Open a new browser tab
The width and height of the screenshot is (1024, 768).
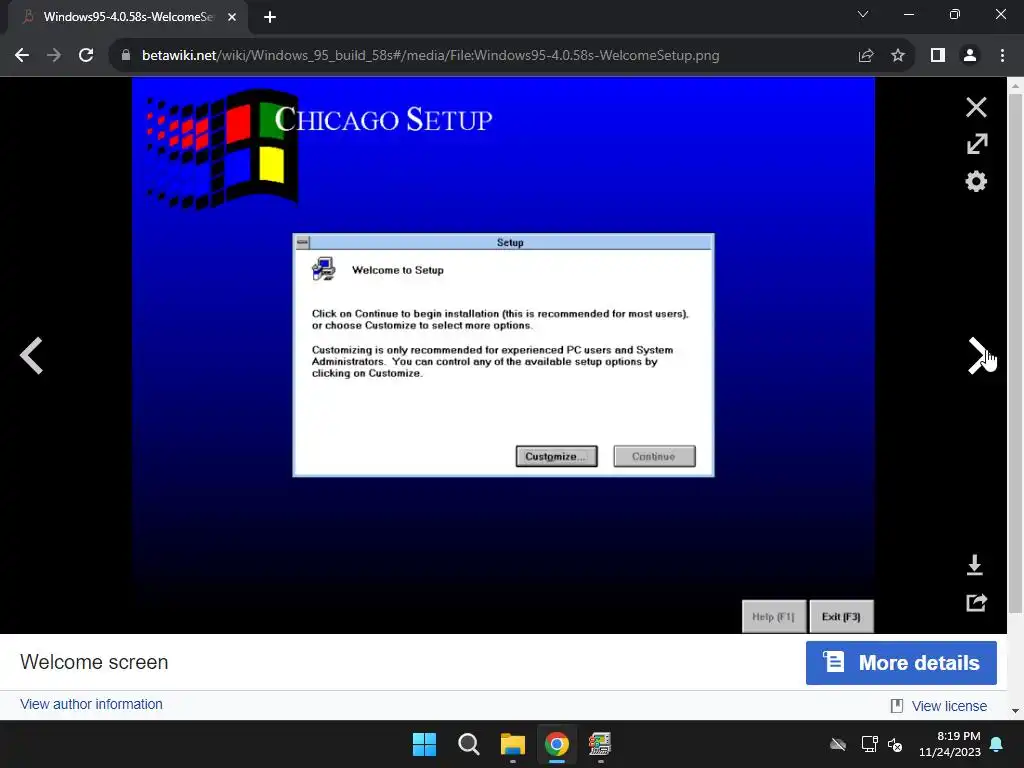[x=270, y=18]
